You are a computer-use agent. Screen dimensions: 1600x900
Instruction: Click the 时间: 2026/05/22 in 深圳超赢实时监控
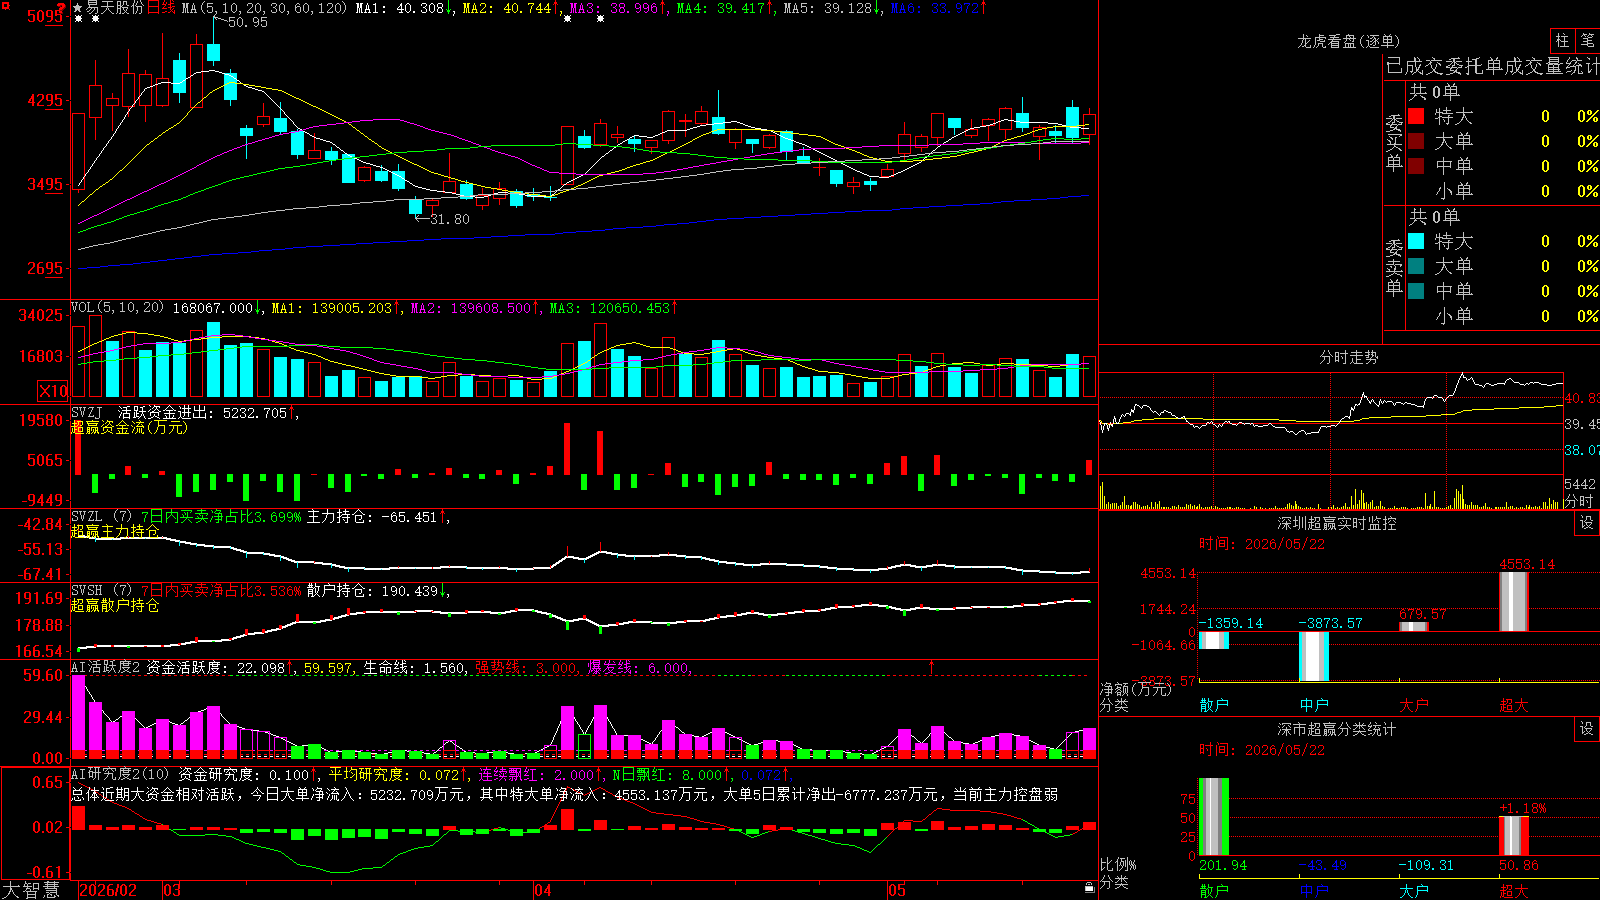1262,544
